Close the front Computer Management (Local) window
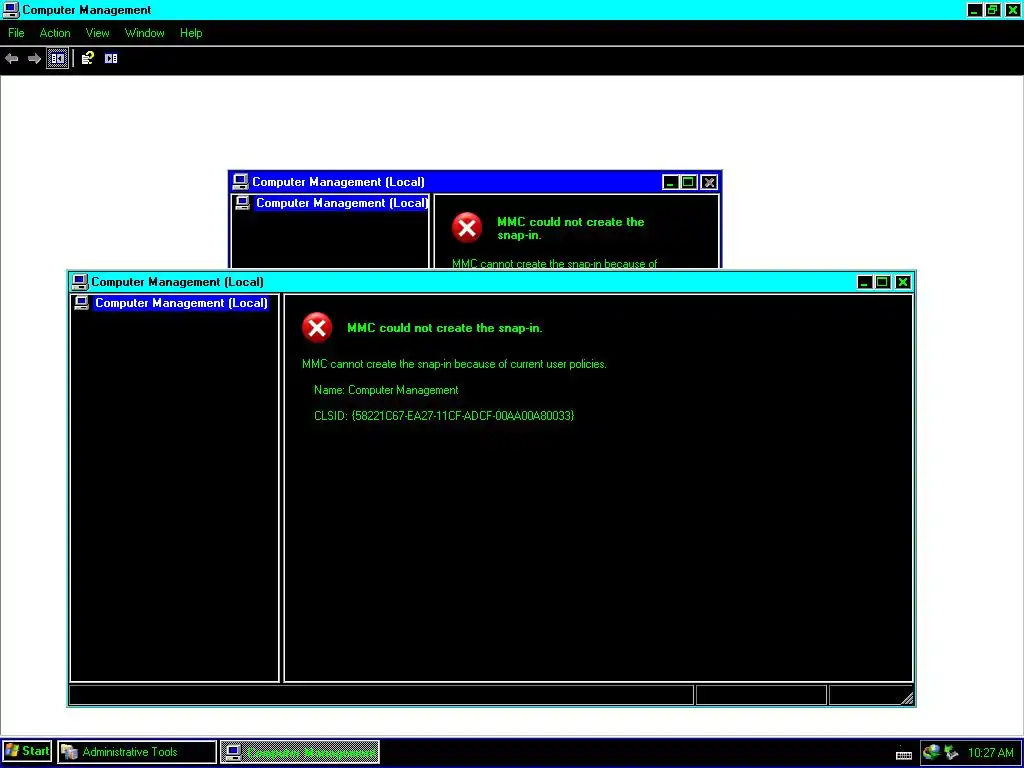 click(x=903, y=282)
